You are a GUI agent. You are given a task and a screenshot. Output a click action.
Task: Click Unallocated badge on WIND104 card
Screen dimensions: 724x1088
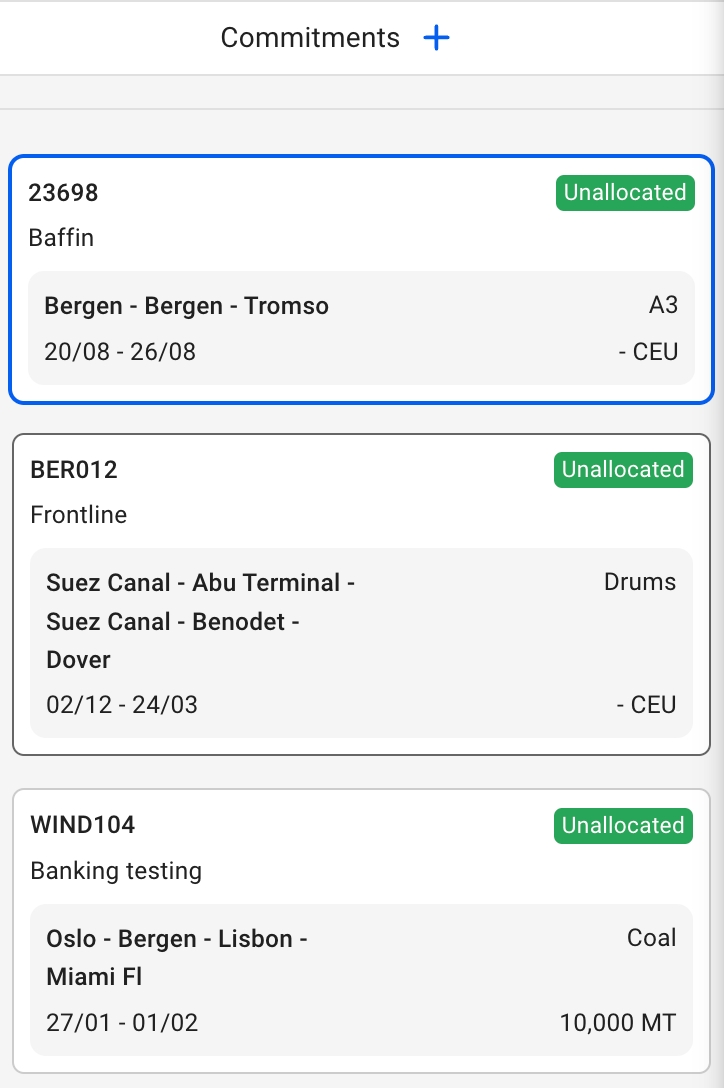point(623,826)
